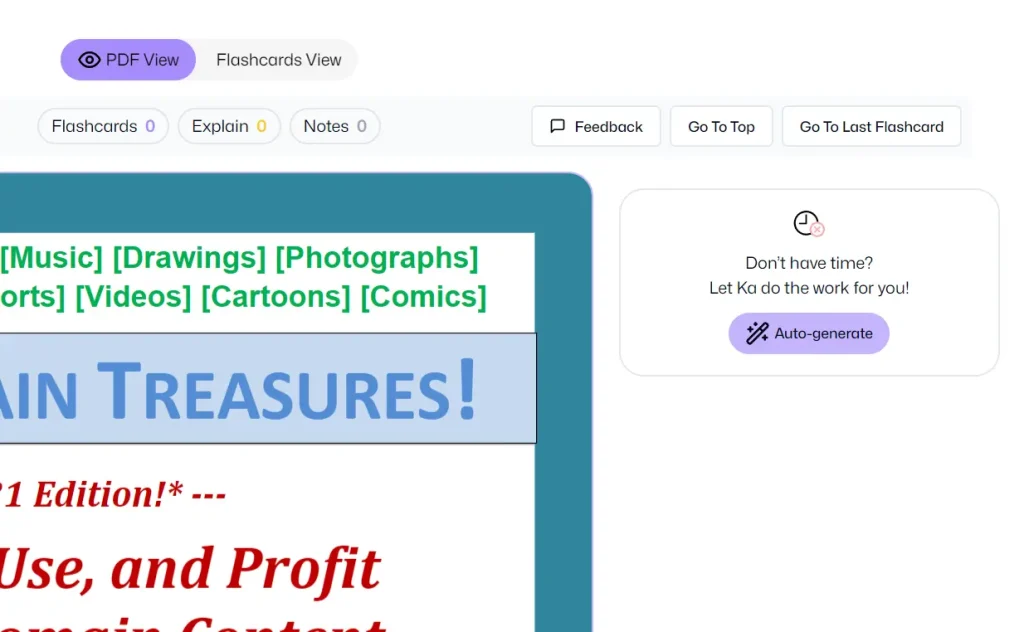Click the Feedback button
This screenshot has height=632, width=1024.
[596, 126]
